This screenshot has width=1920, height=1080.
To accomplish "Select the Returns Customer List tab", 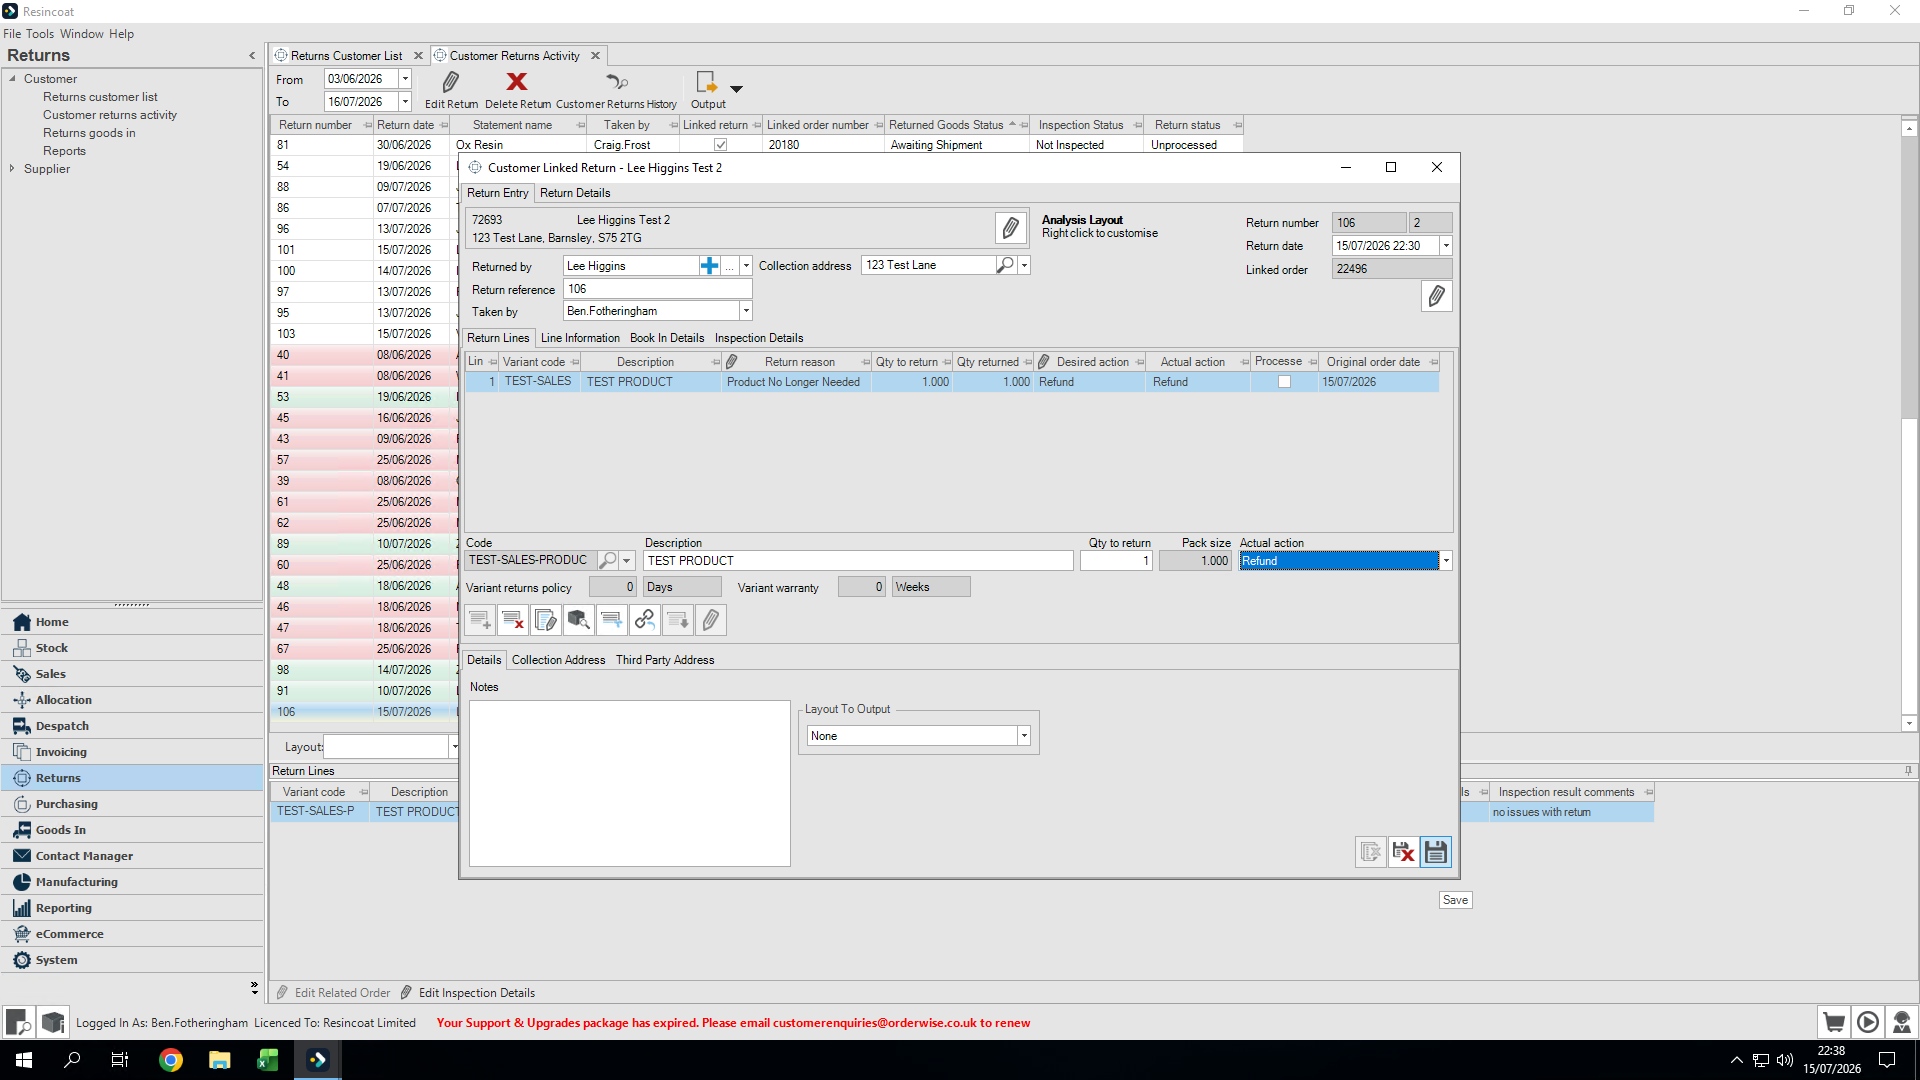I will (x=346, y=56).
